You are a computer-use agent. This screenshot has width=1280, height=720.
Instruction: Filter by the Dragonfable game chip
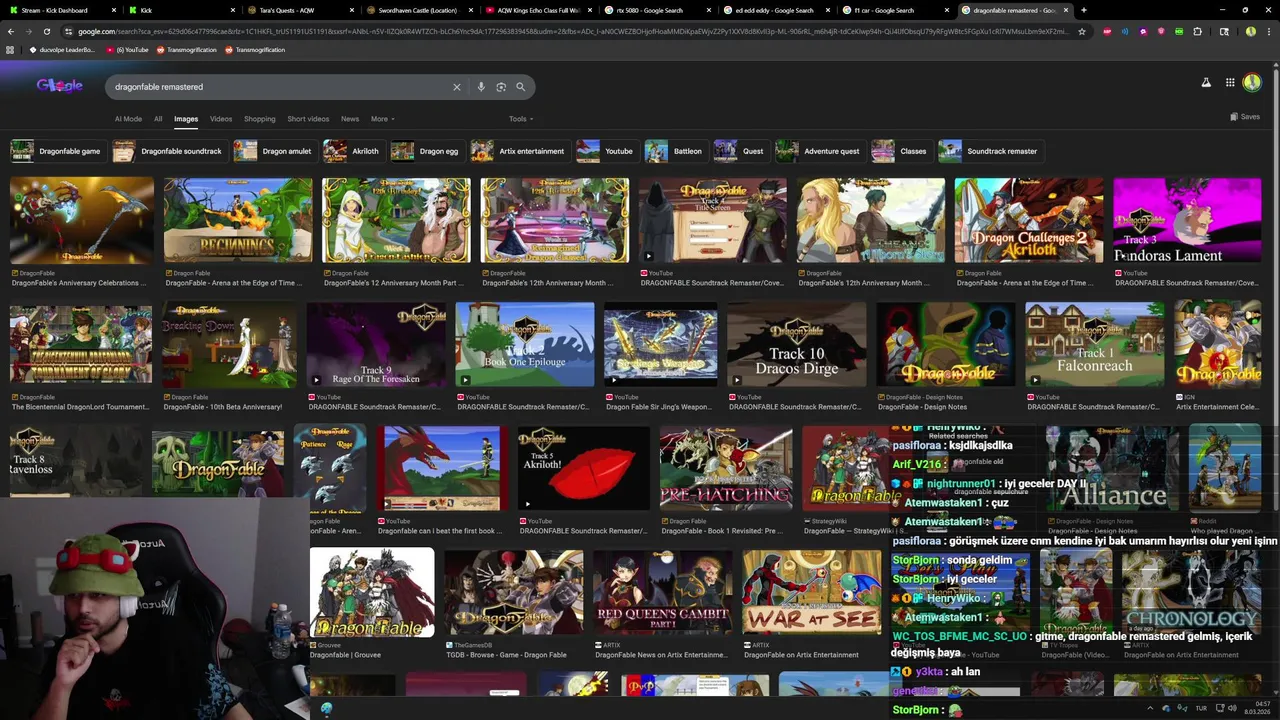tap(56, 151)
